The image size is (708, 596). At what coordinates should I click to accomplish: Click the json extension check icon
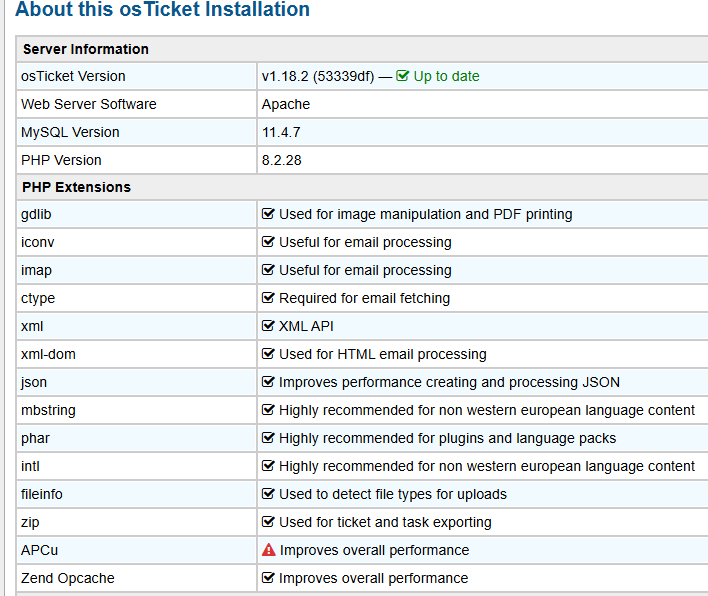[268, 382]
